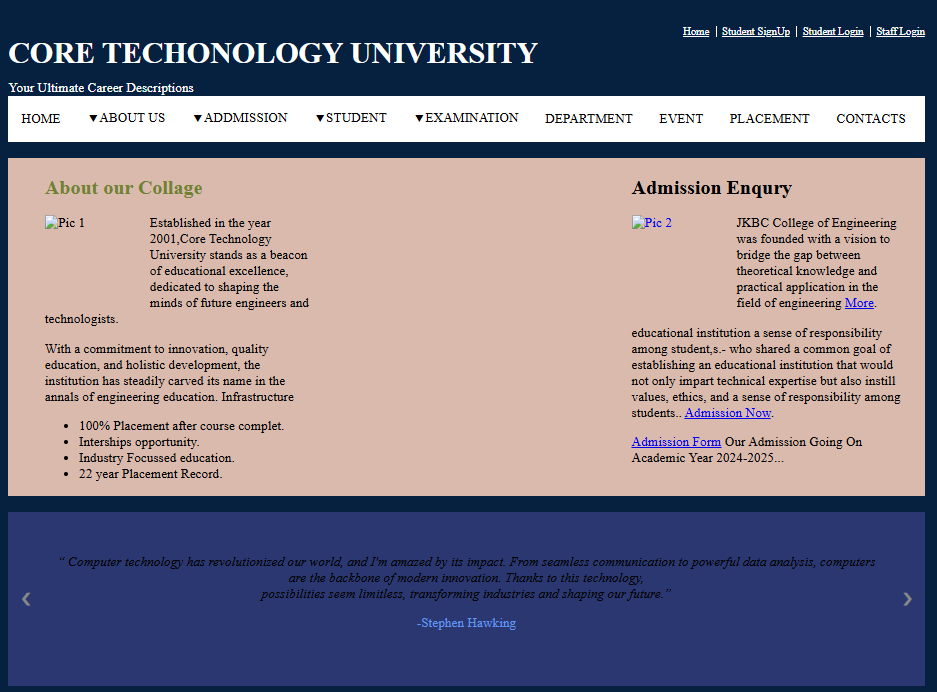Click the Student Login link
The height and width of the screenshot is (692, 937).
pos(832,32)
